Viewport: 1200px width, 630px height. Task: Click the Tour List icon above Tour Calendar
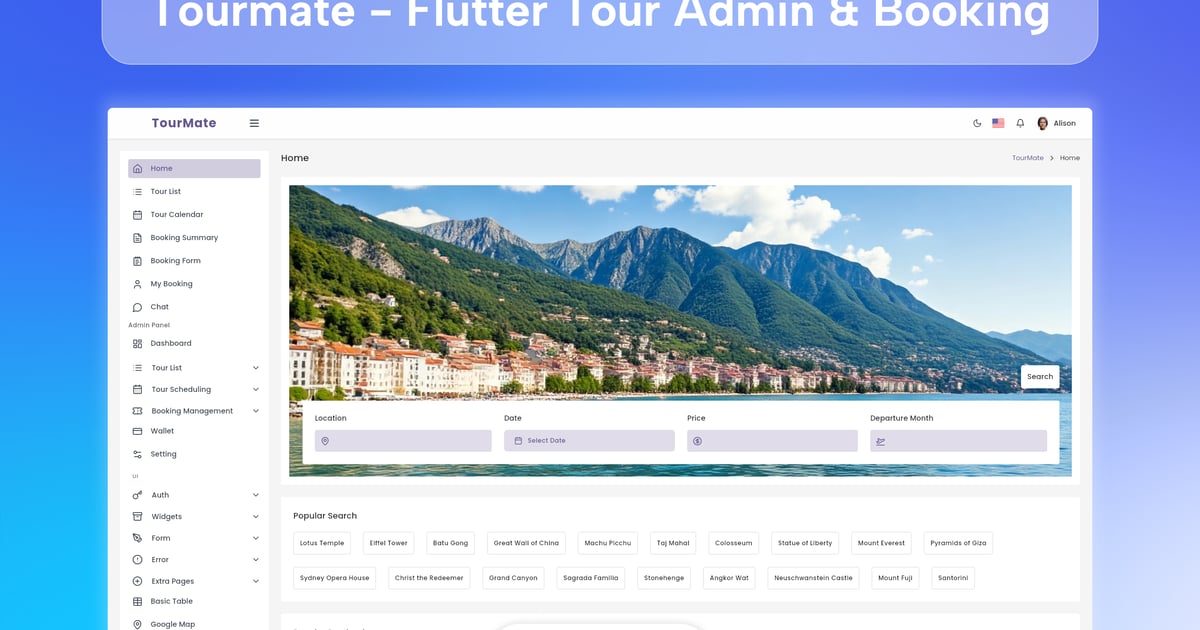[x=138, y=192]
